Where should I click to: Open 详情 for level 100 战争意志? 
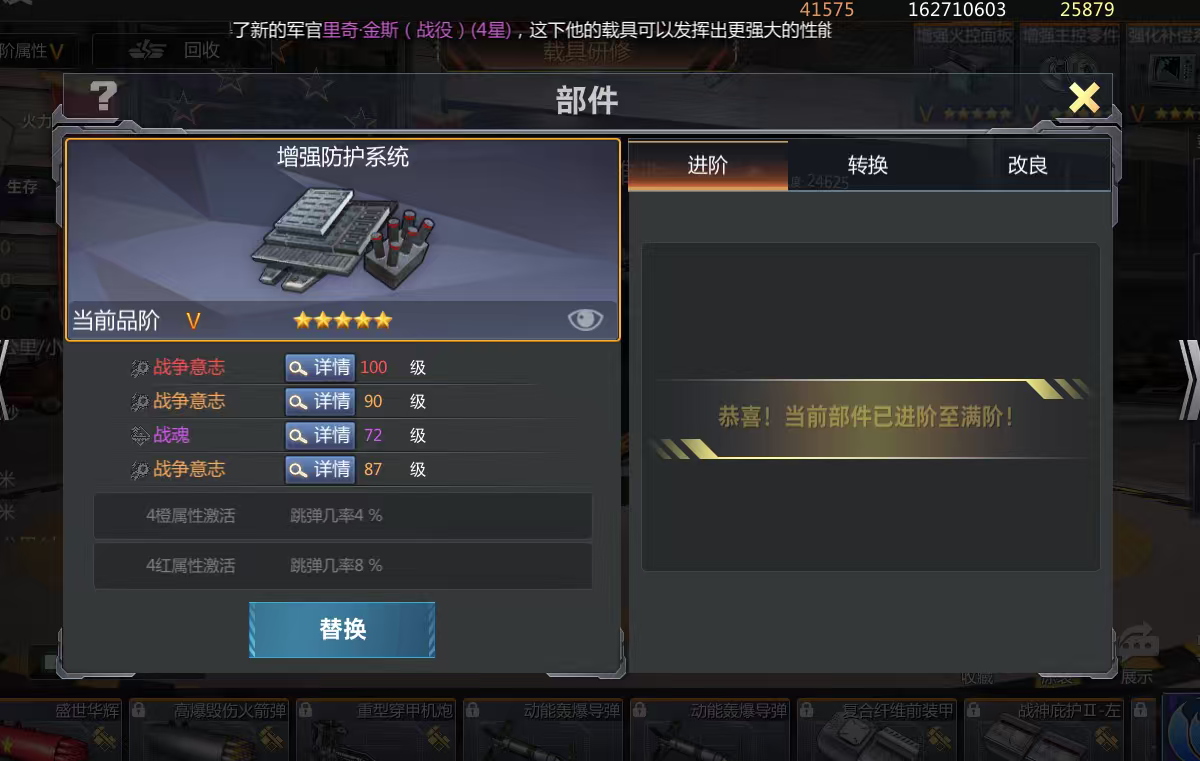(x=319, y=367)
